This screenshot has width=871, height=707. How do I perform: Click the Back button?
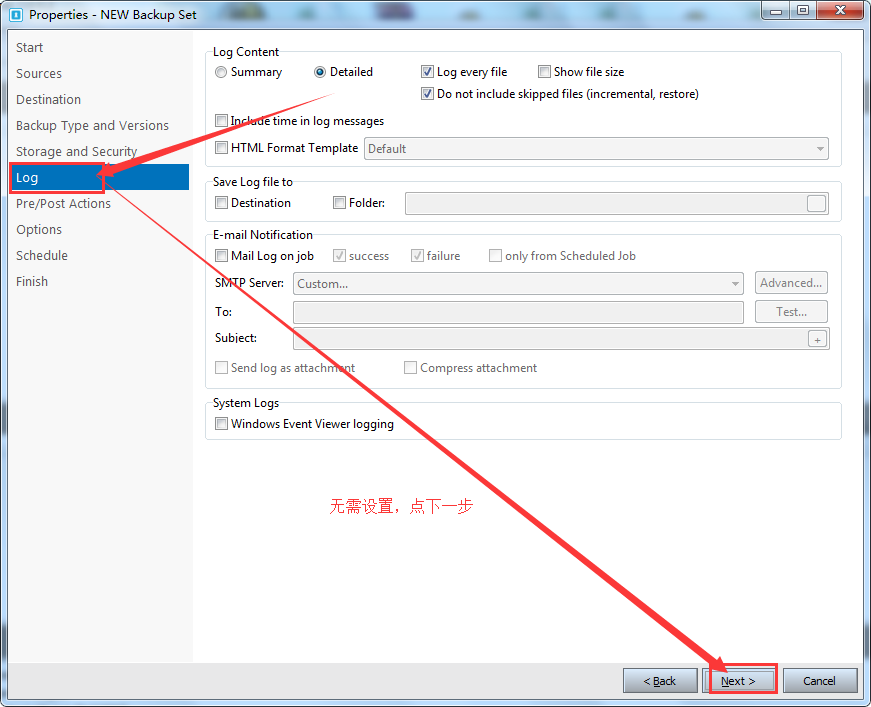click(x=660, y=681)
